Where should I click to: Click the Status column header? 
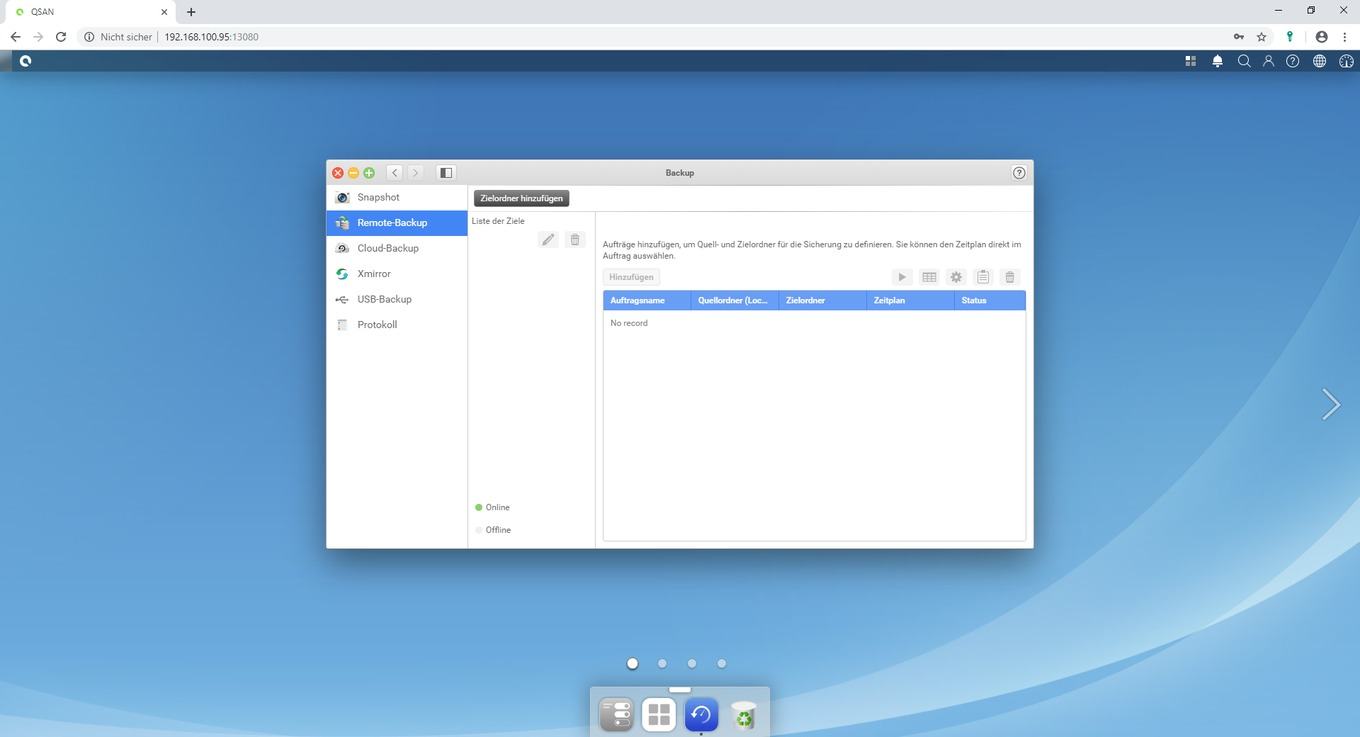click(x=990, y=300)
